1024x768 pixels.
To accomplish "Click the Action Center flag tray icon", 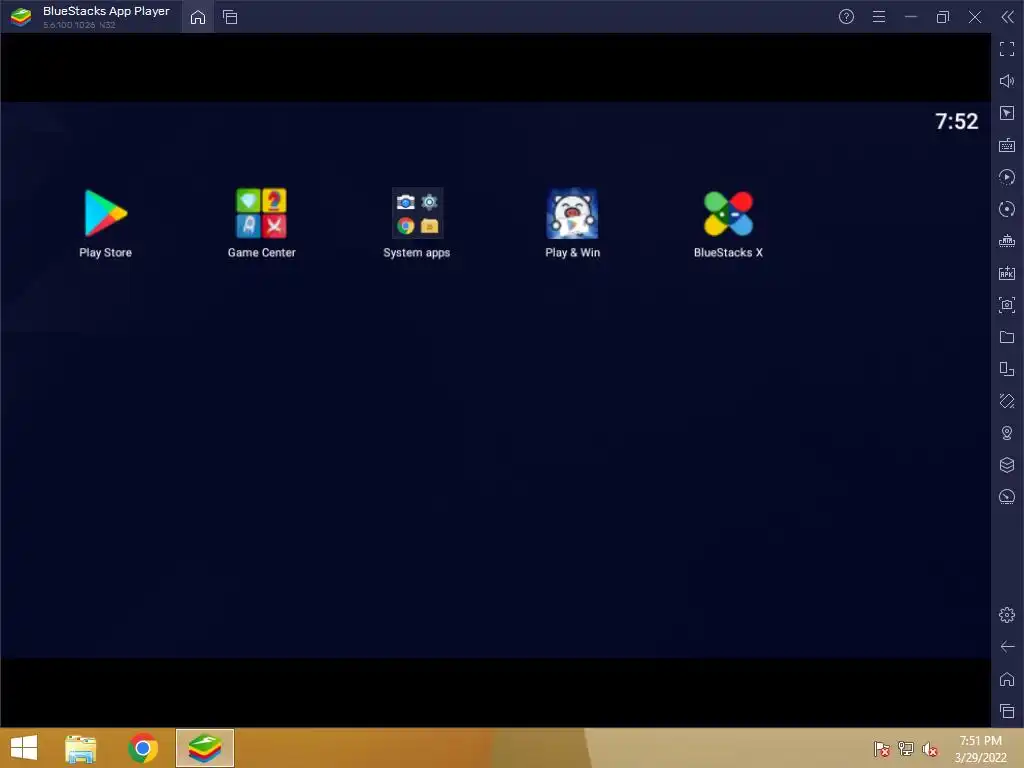I will 882,749.
